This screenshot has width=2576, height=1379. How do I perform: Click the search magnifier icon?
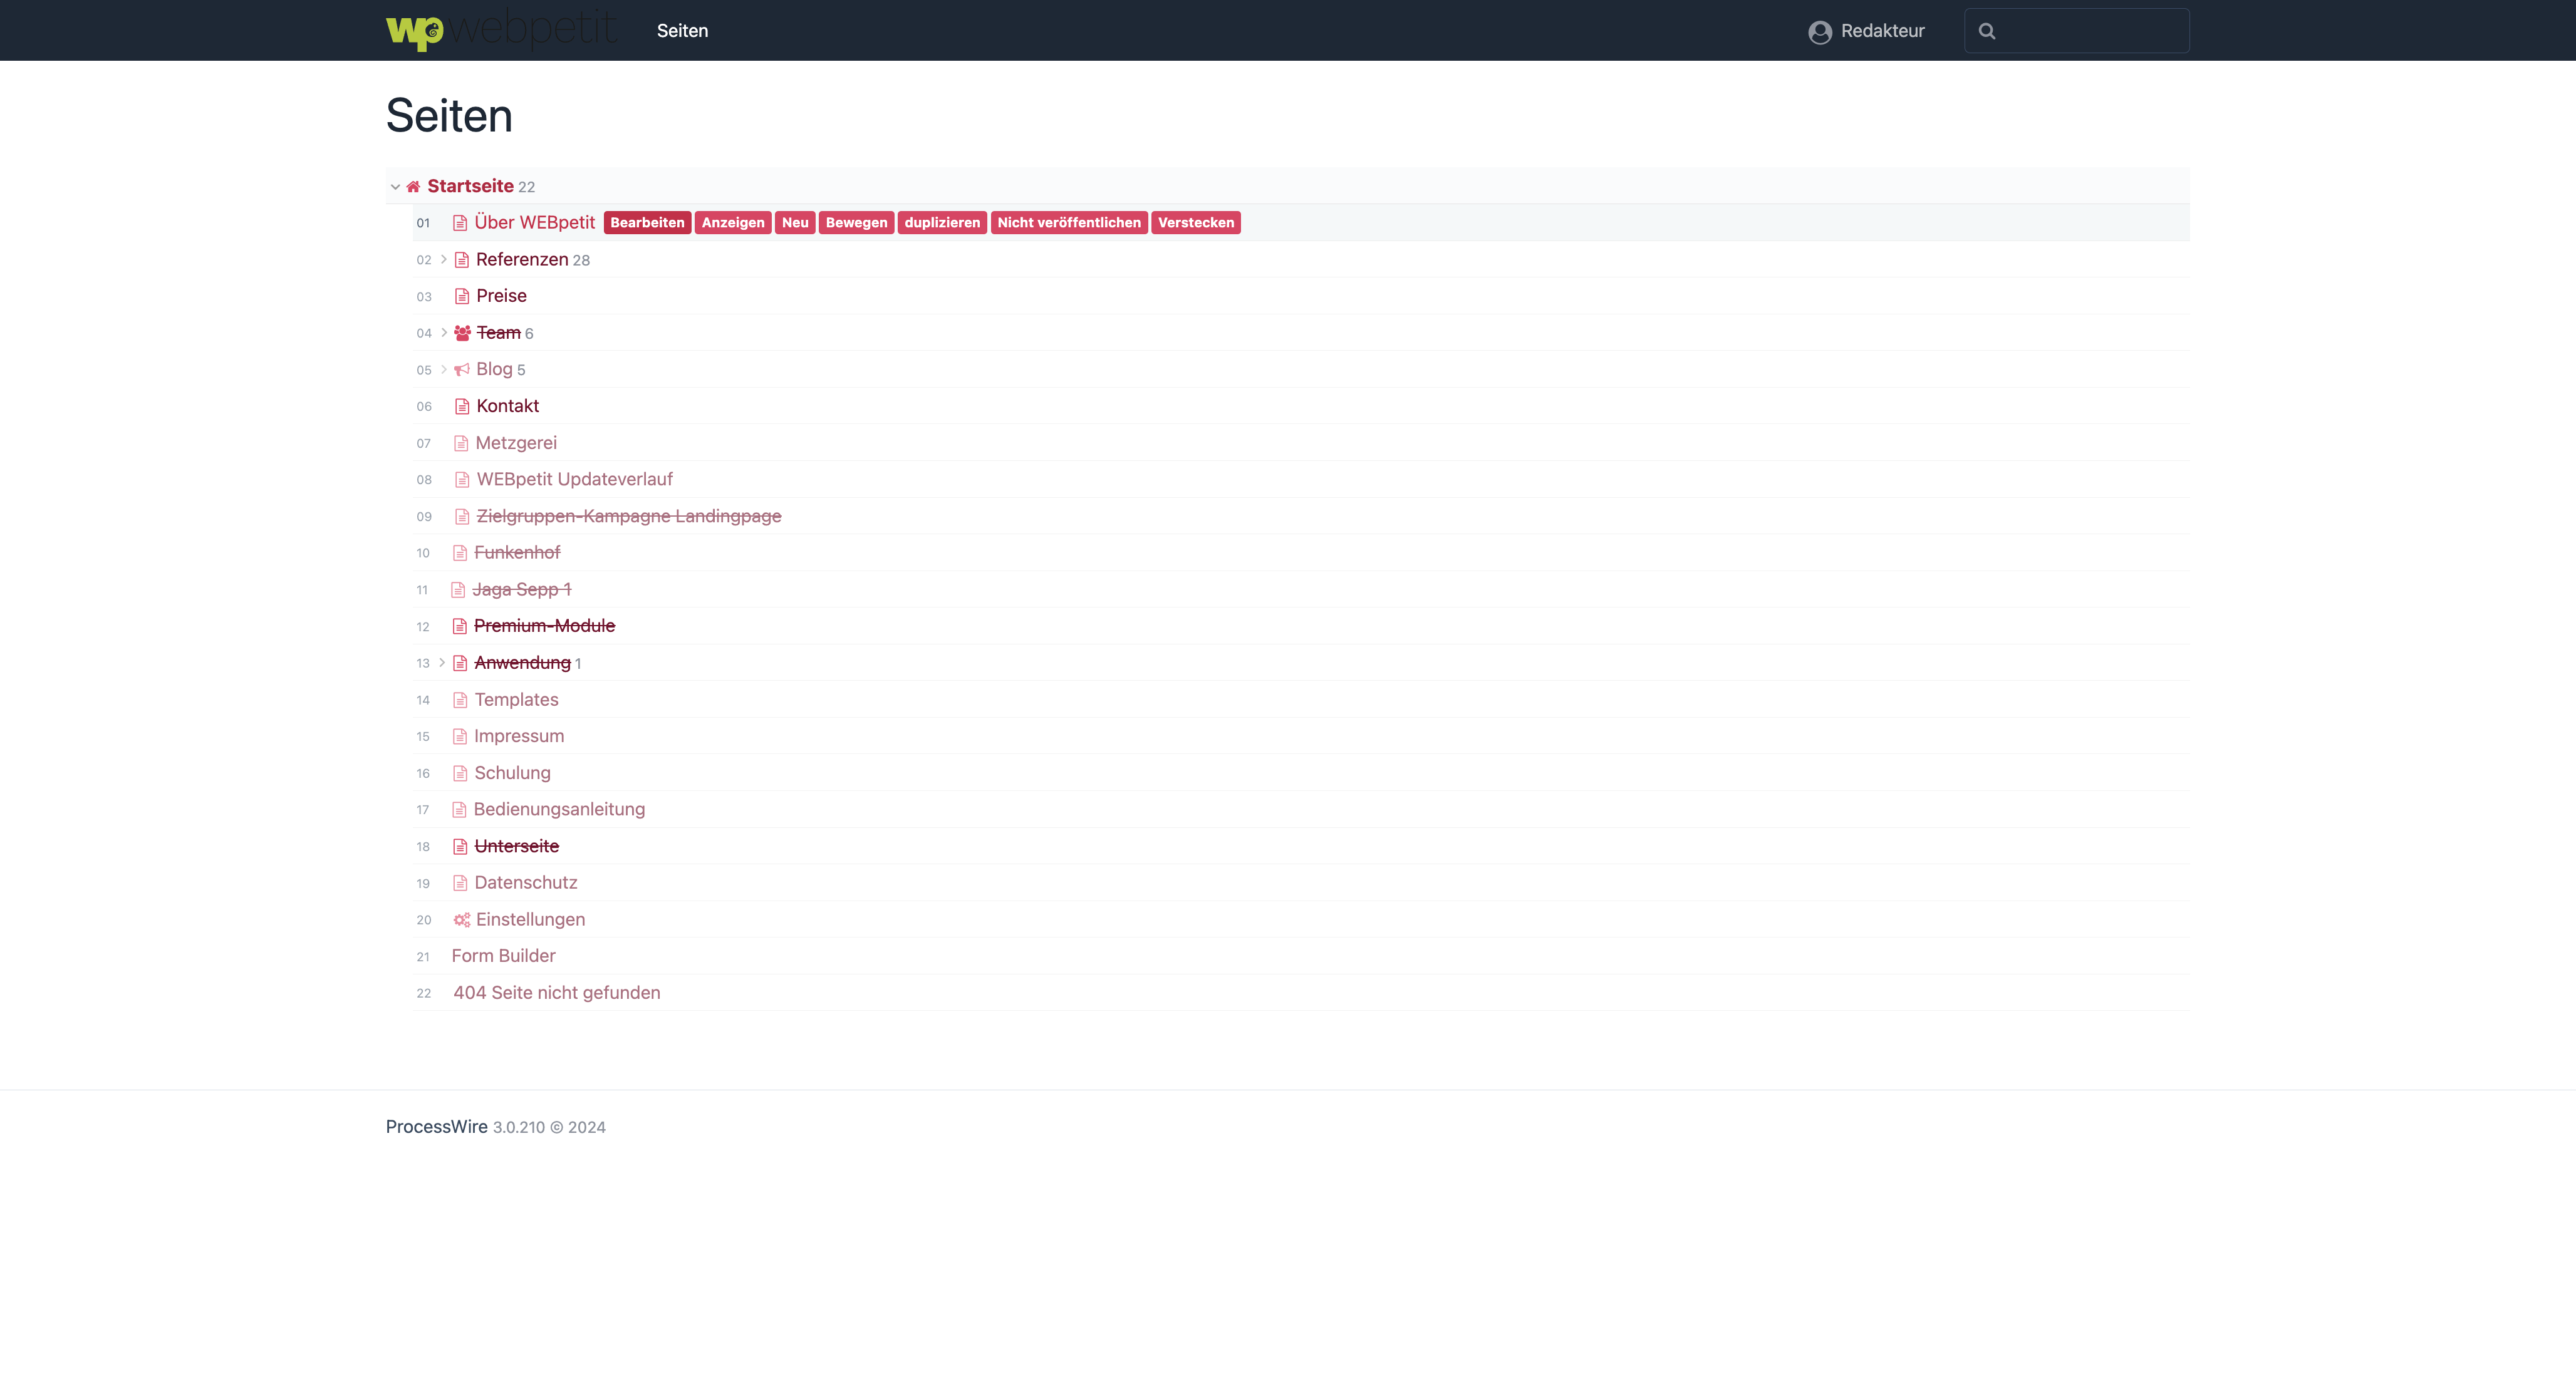(x=1987, y=31)
